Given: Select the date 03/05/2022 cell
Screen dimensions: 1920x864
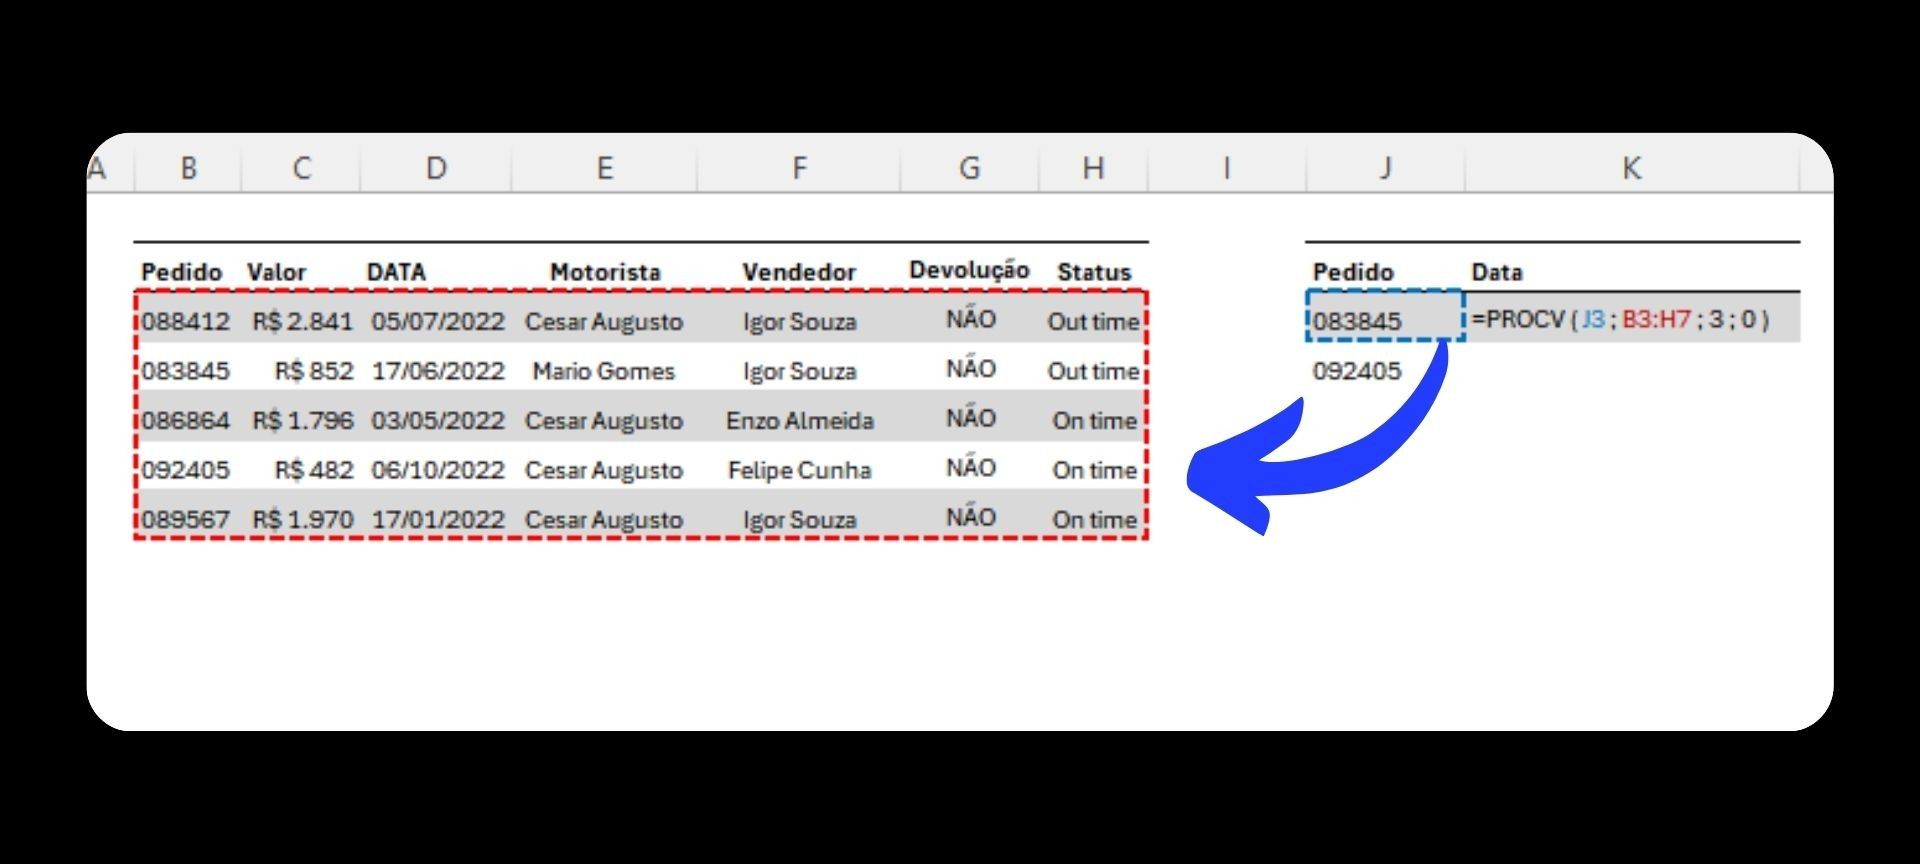Looking at the screenshot, I should click(x=438, y=420).
